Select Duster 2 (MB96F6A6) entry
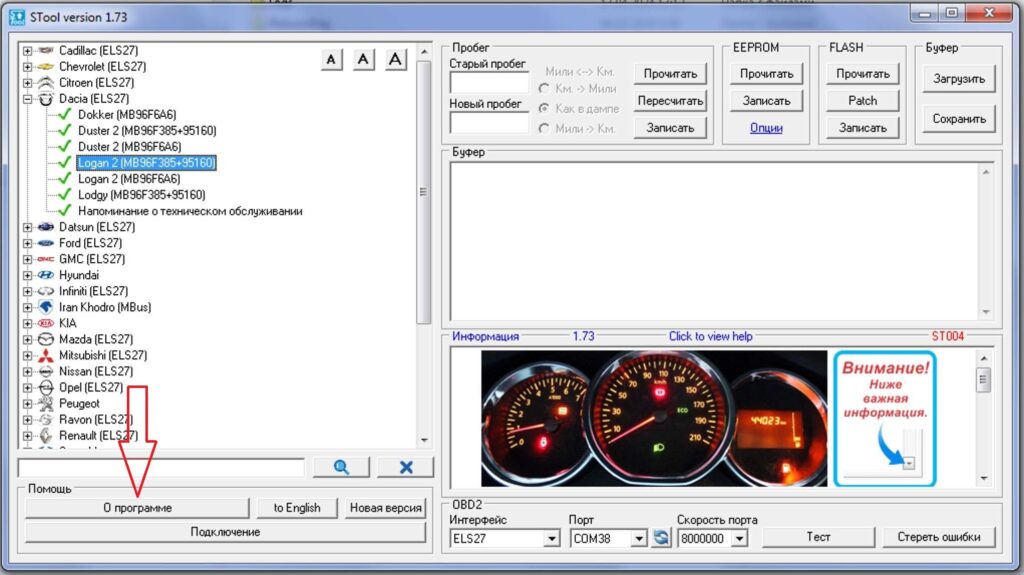 (129, 146)
